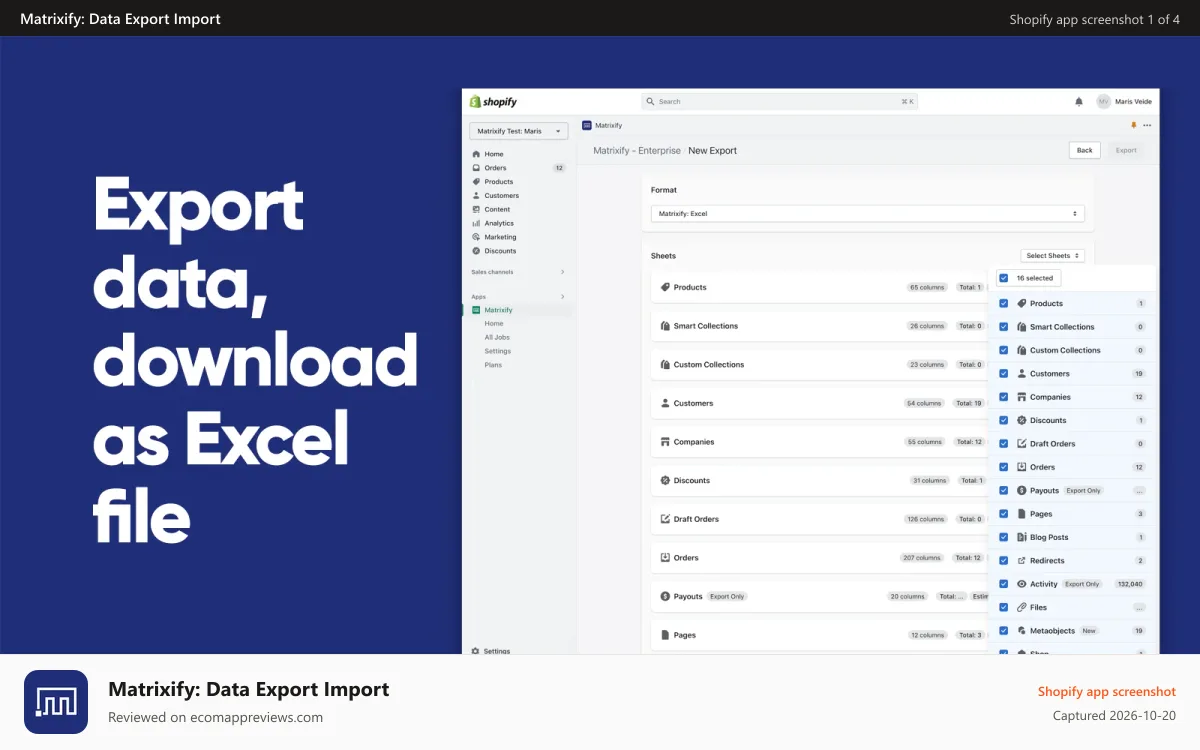Open the Format dropdown showing Matrixify: Excel

pos(867,214)
